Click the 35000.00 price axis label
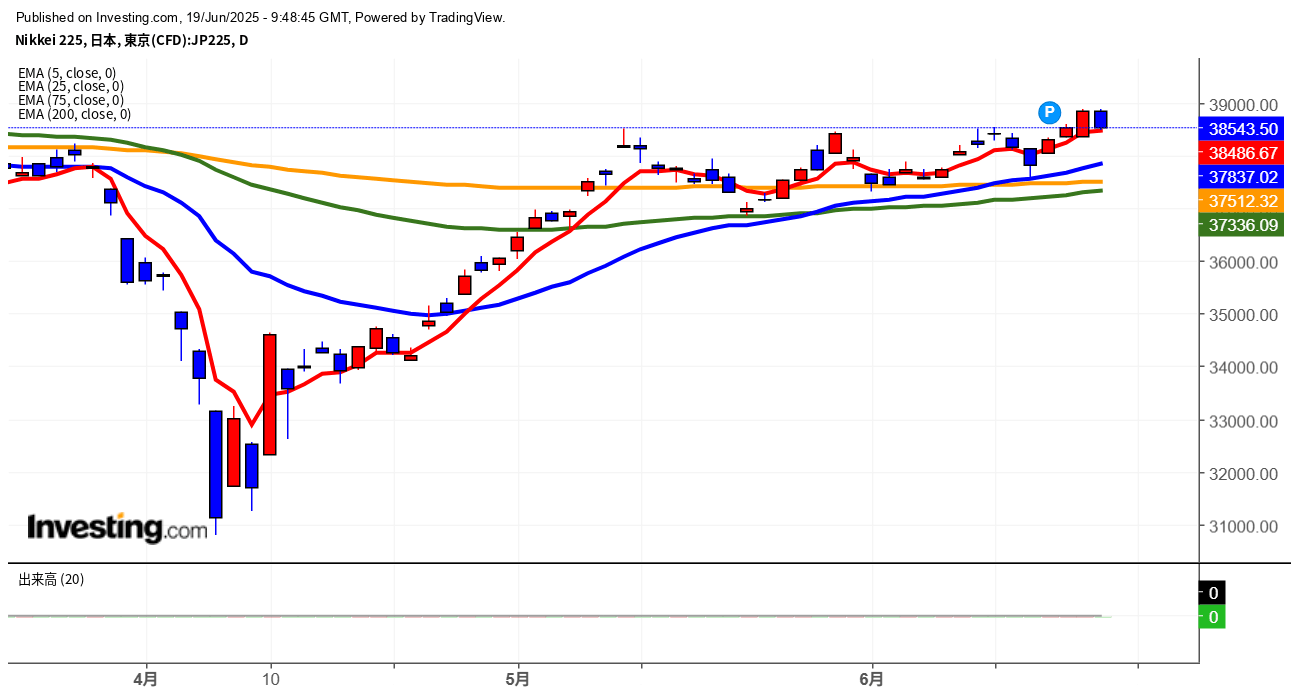This screenshot has width=1291, height=696. pos(1243,315)
